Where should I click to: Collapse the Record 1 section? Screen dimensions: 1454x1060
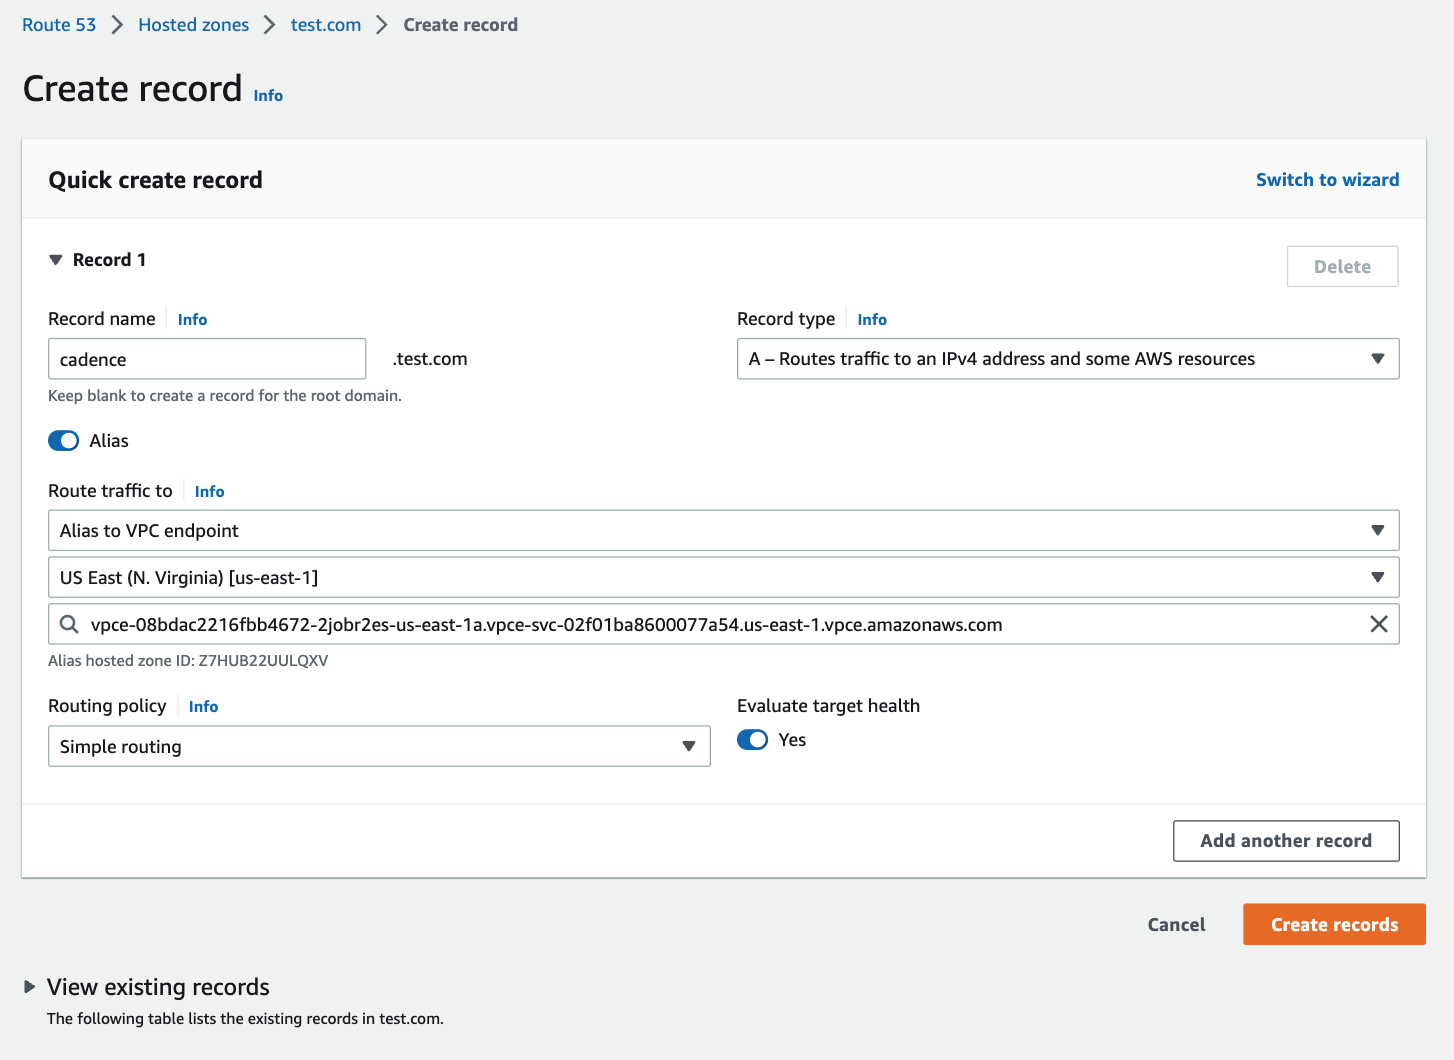[x=56, y=260]
